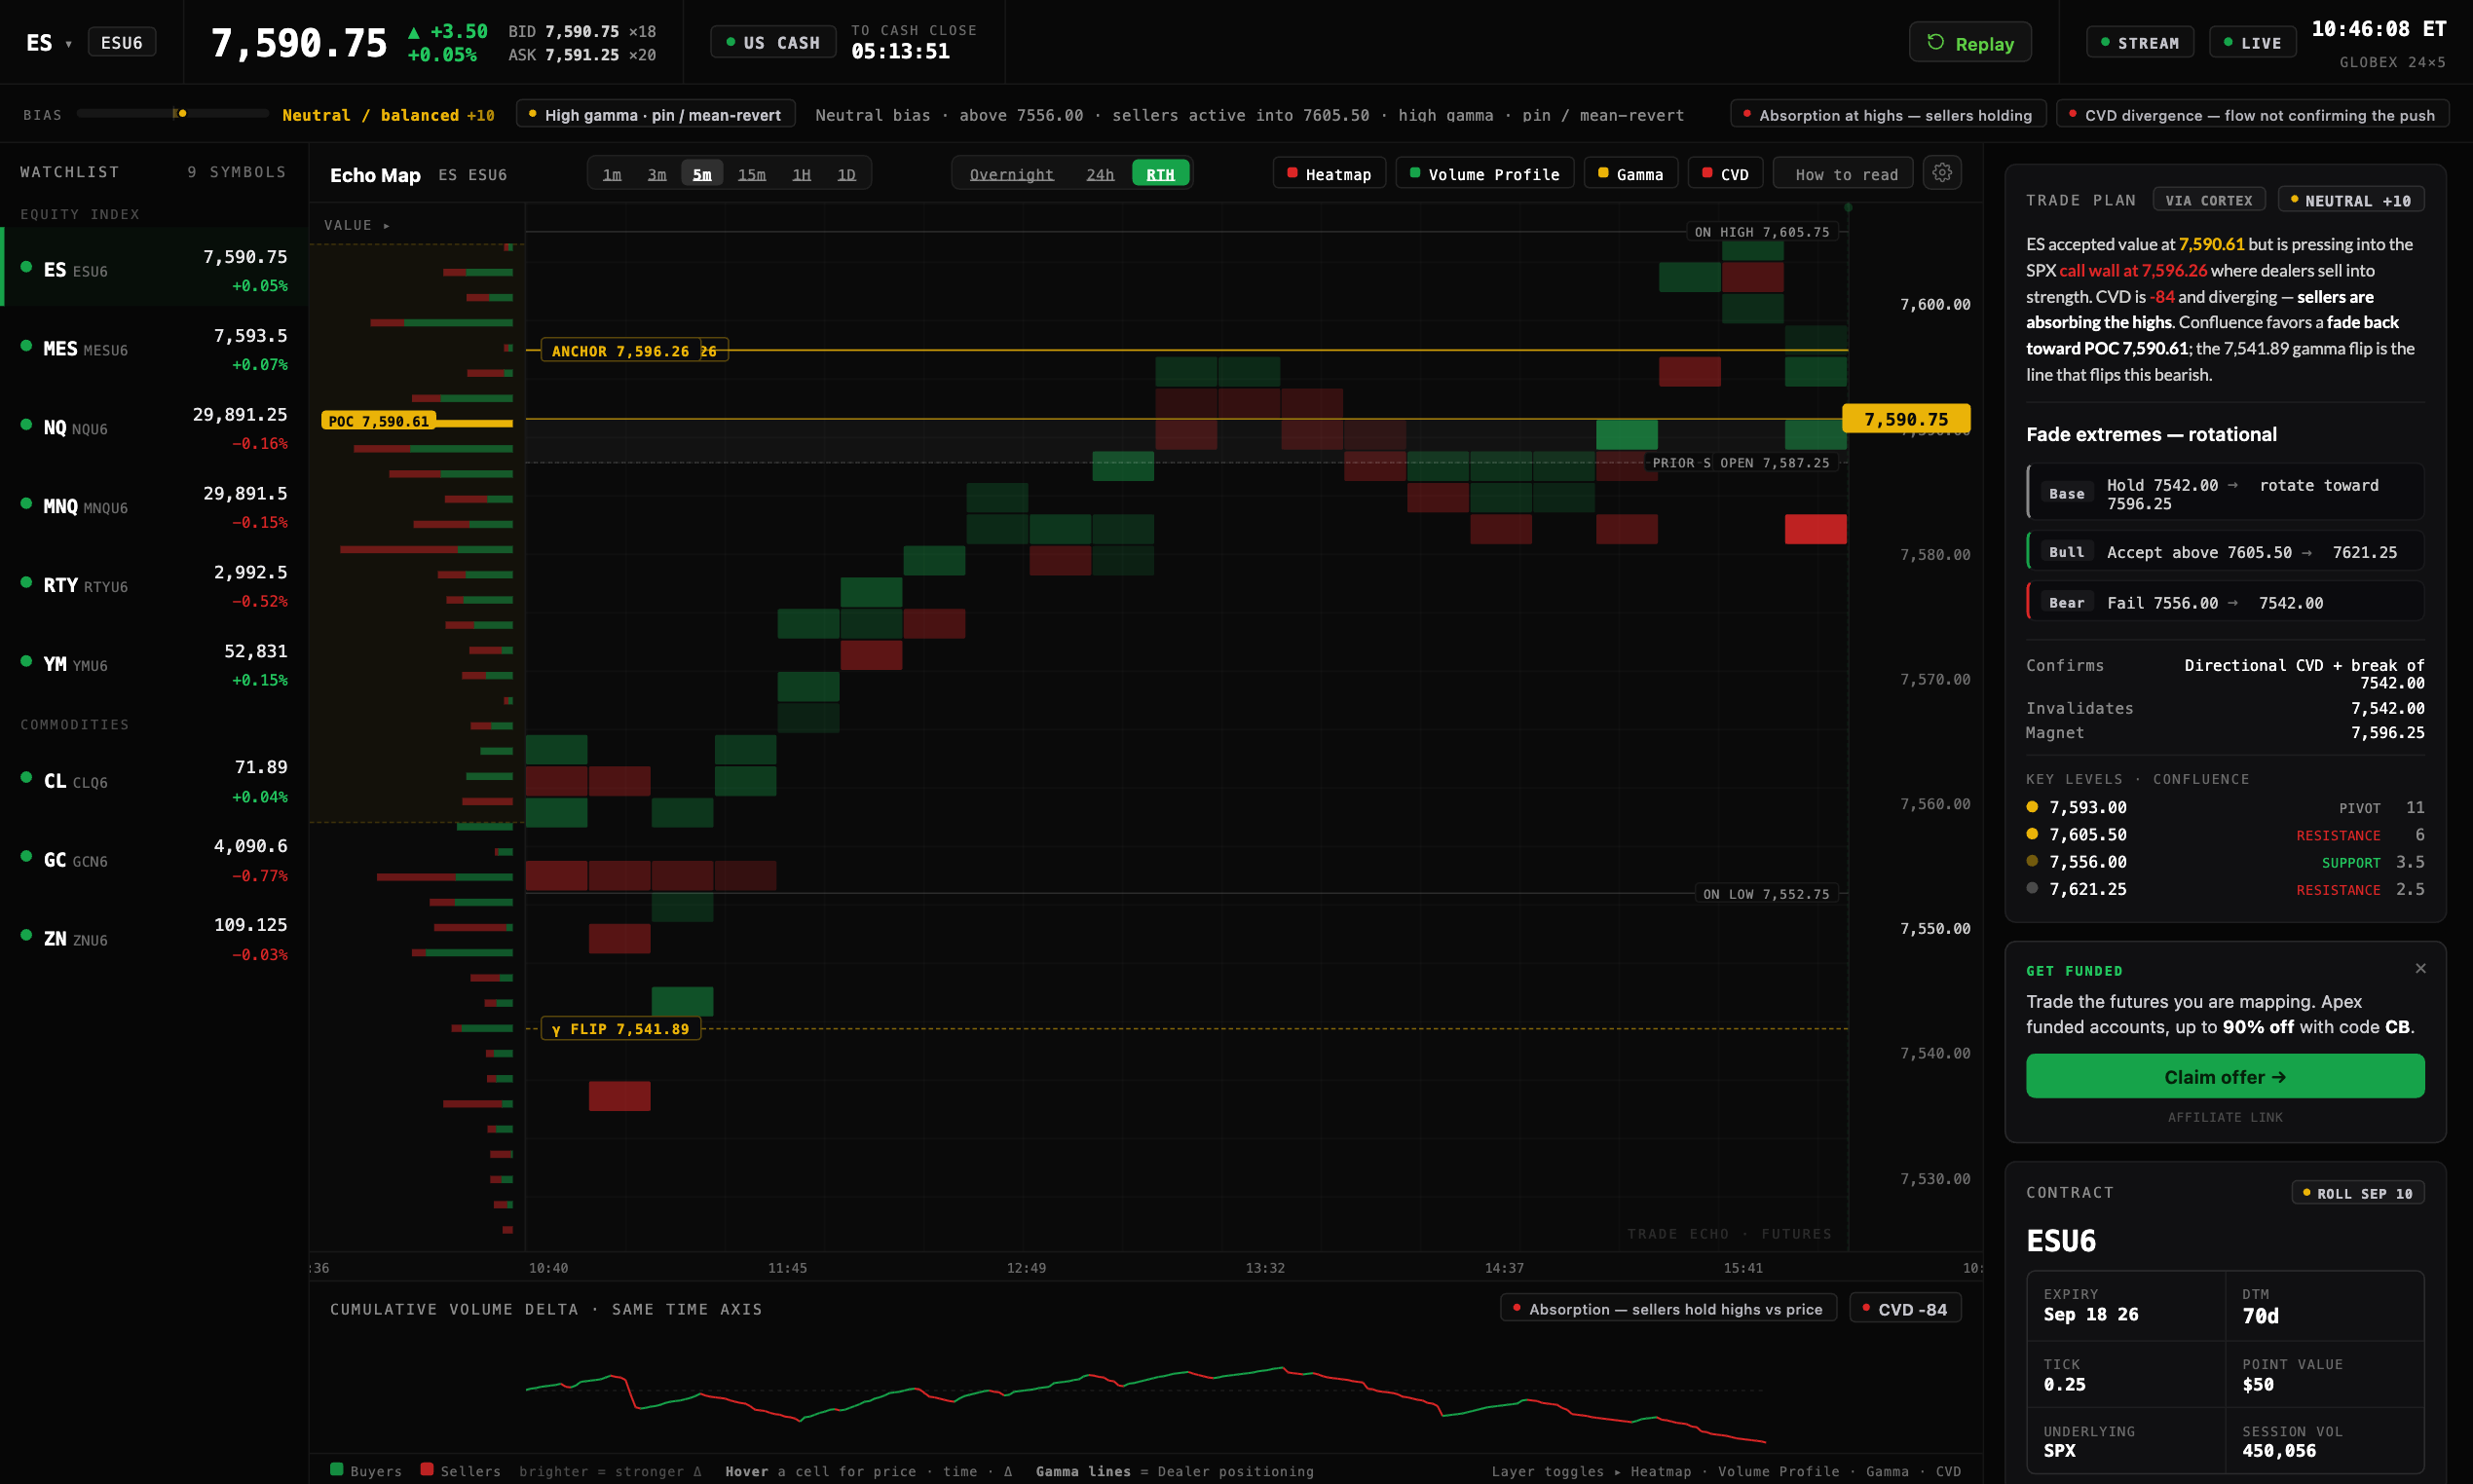Click the Claim offer button
Screen dimensions: 2473x1484
[2224, 1076]
